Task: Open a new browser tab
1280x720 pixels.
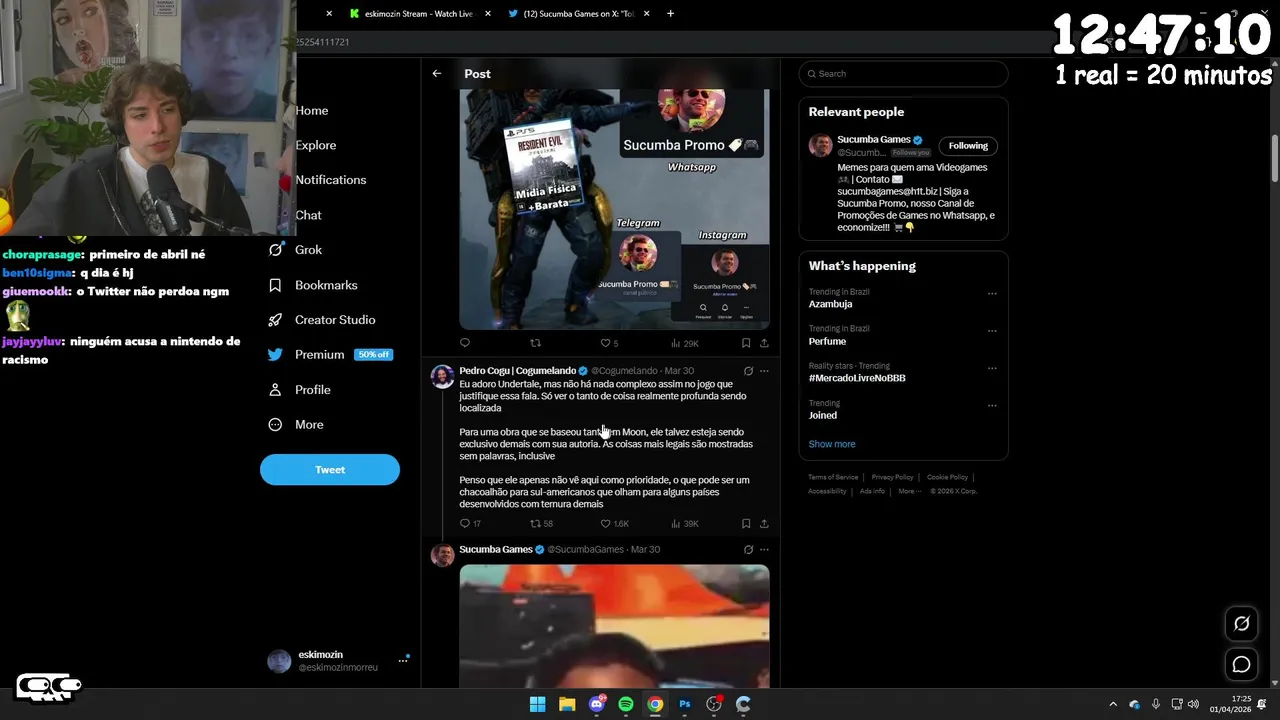Action: (670, 14)
